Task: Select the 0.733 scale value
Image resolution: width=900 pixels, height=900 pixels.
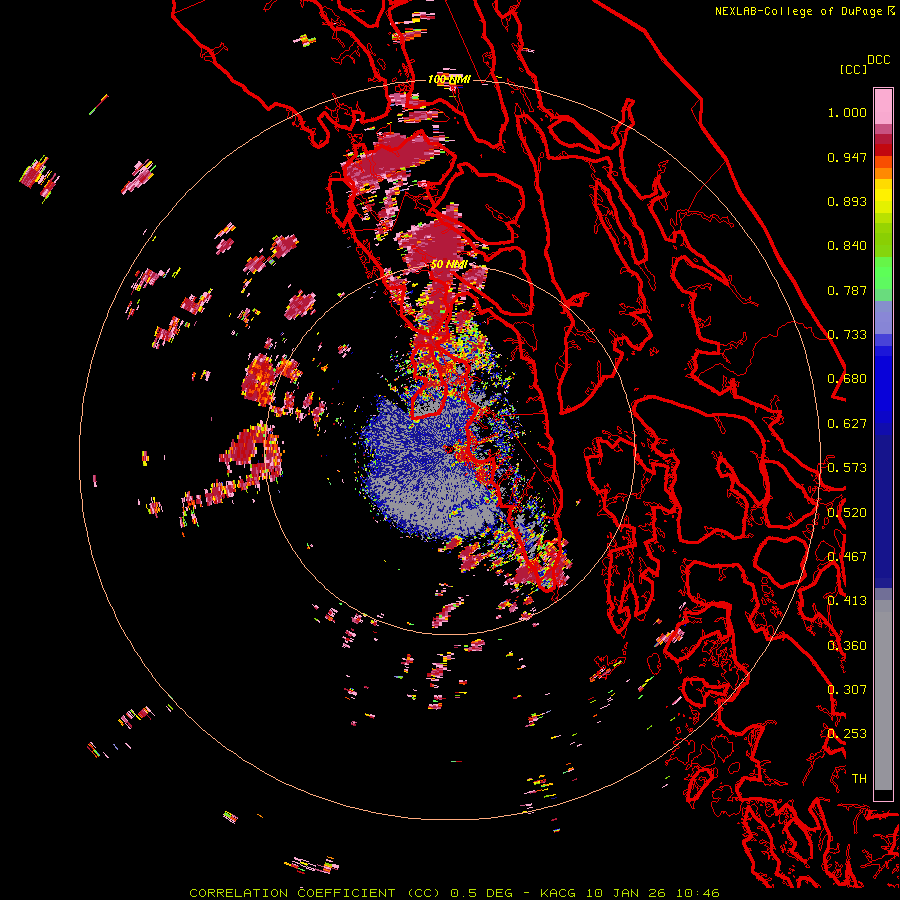Action: click(x=847, y=335)
